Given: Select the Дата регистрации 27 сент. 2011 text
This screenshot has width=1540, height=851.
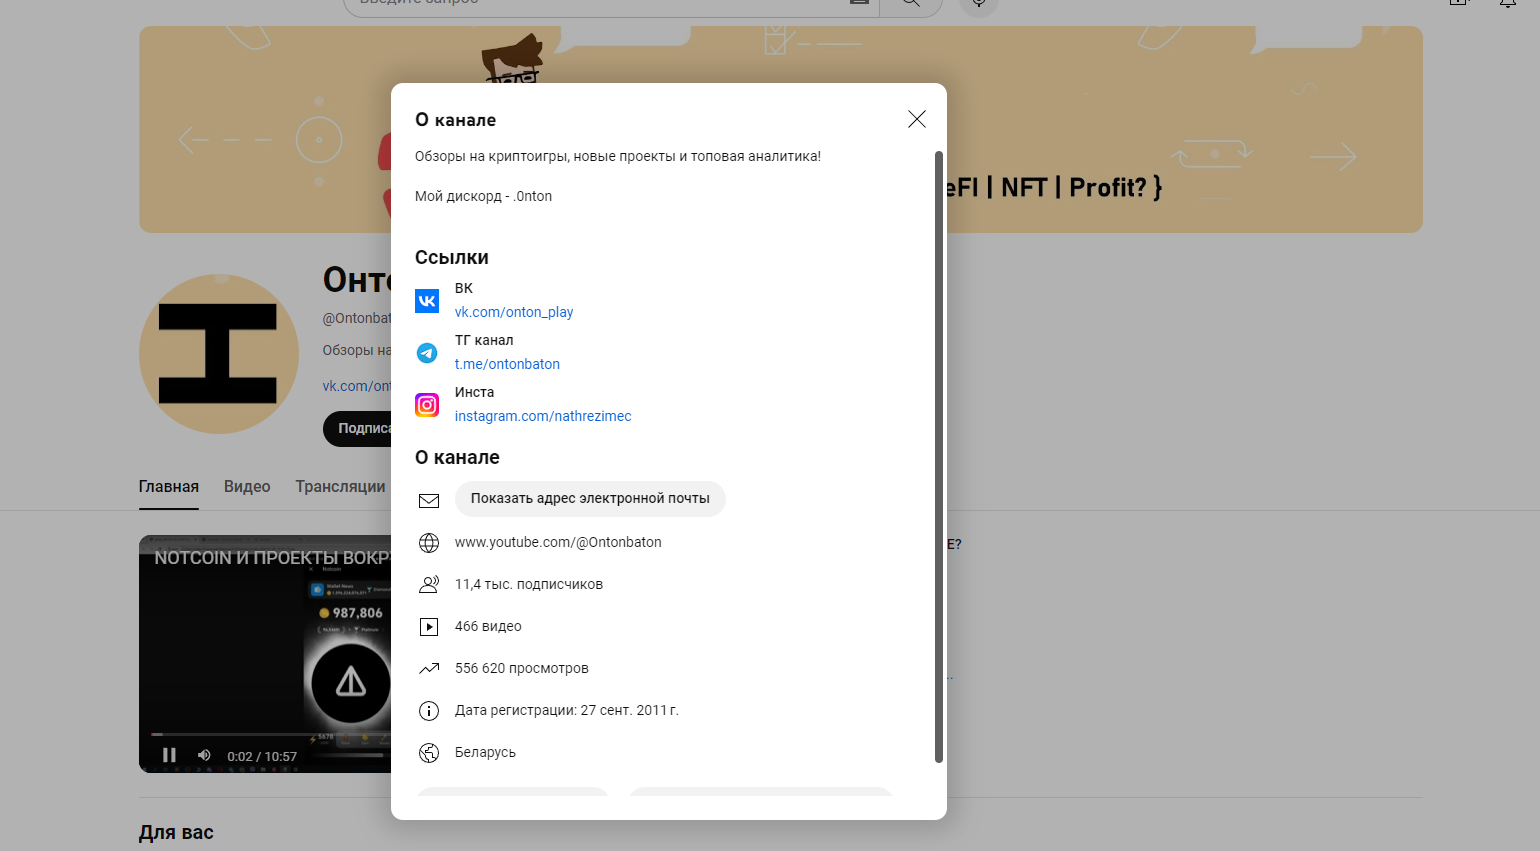Looking at the screenshot, I should 567,710.
